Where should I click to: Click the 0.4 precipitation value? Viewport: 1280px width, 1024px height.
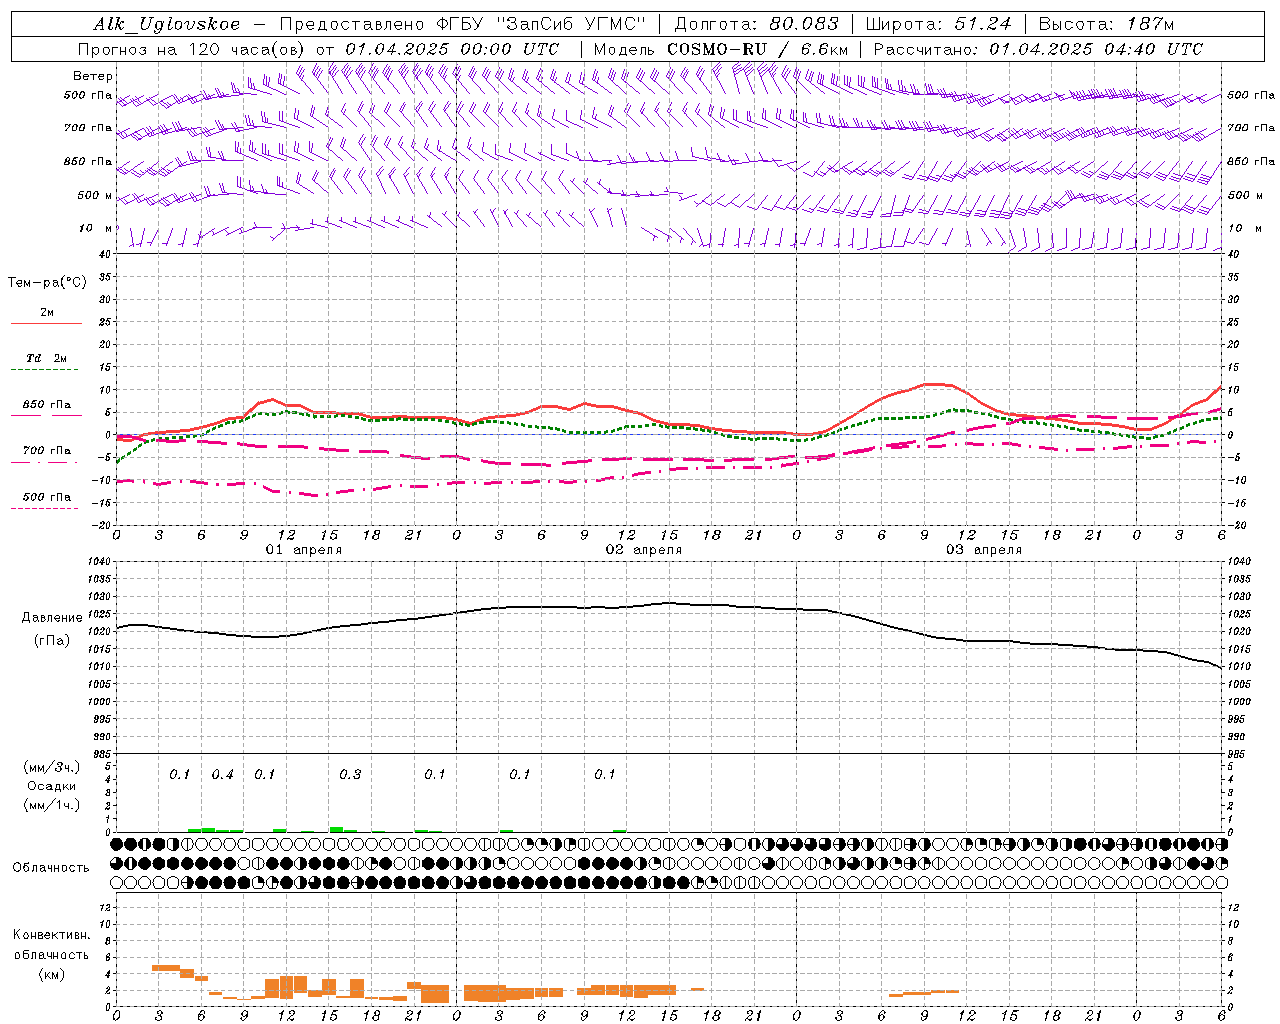[222, 775]
